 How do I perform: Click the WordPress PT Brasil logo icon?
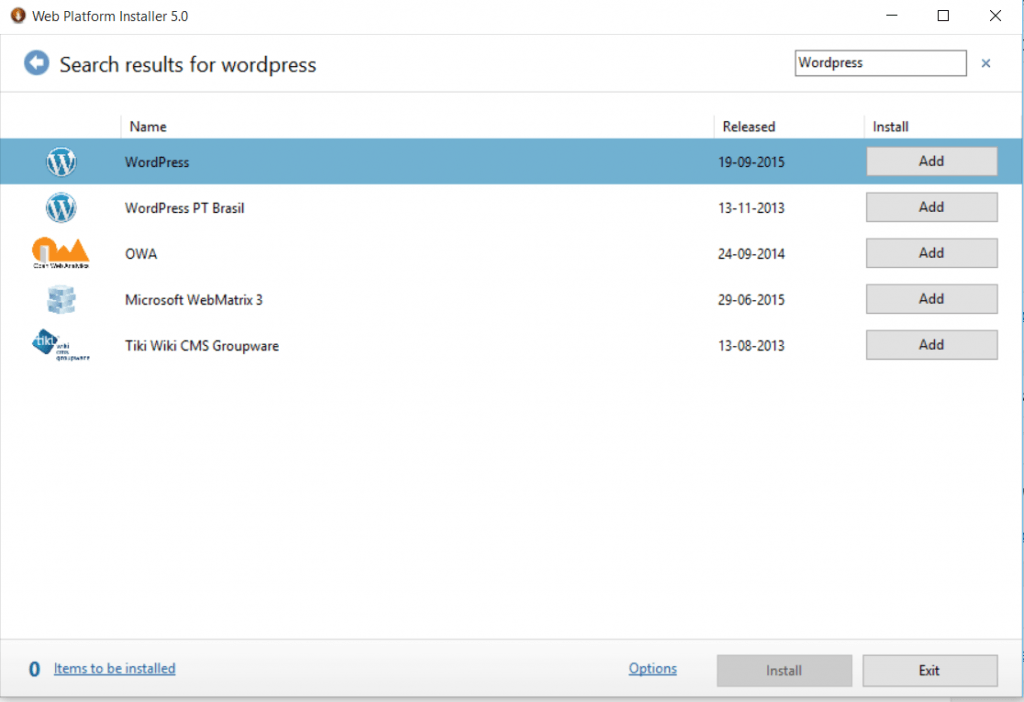click(61, 208)
